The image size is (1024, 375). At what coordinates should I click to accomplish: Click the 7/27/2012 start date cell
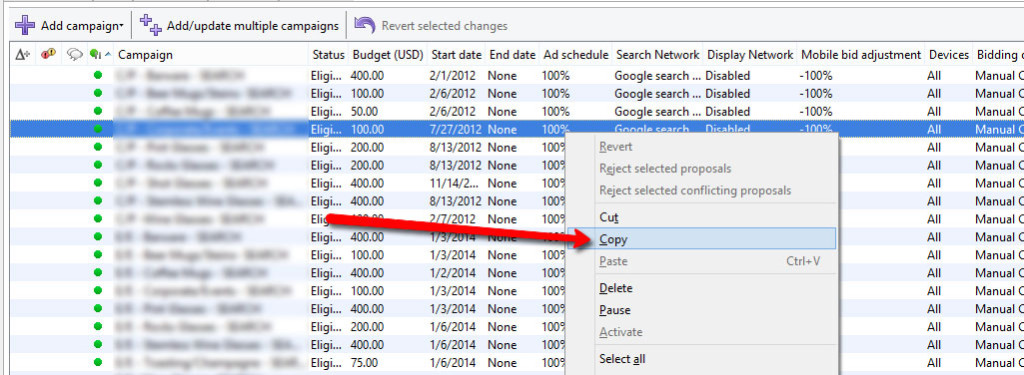pos(456,129)
